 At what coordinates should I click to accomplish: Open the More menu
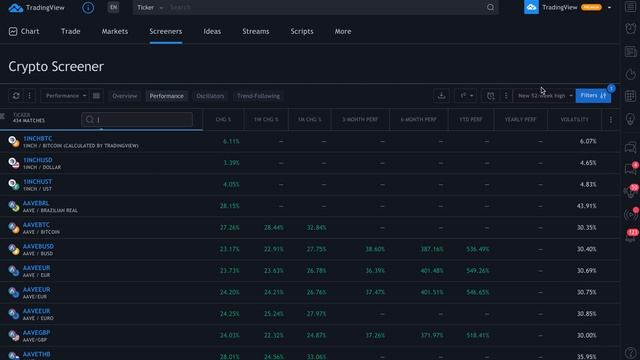pyautogui.click(x=343, y=31)
